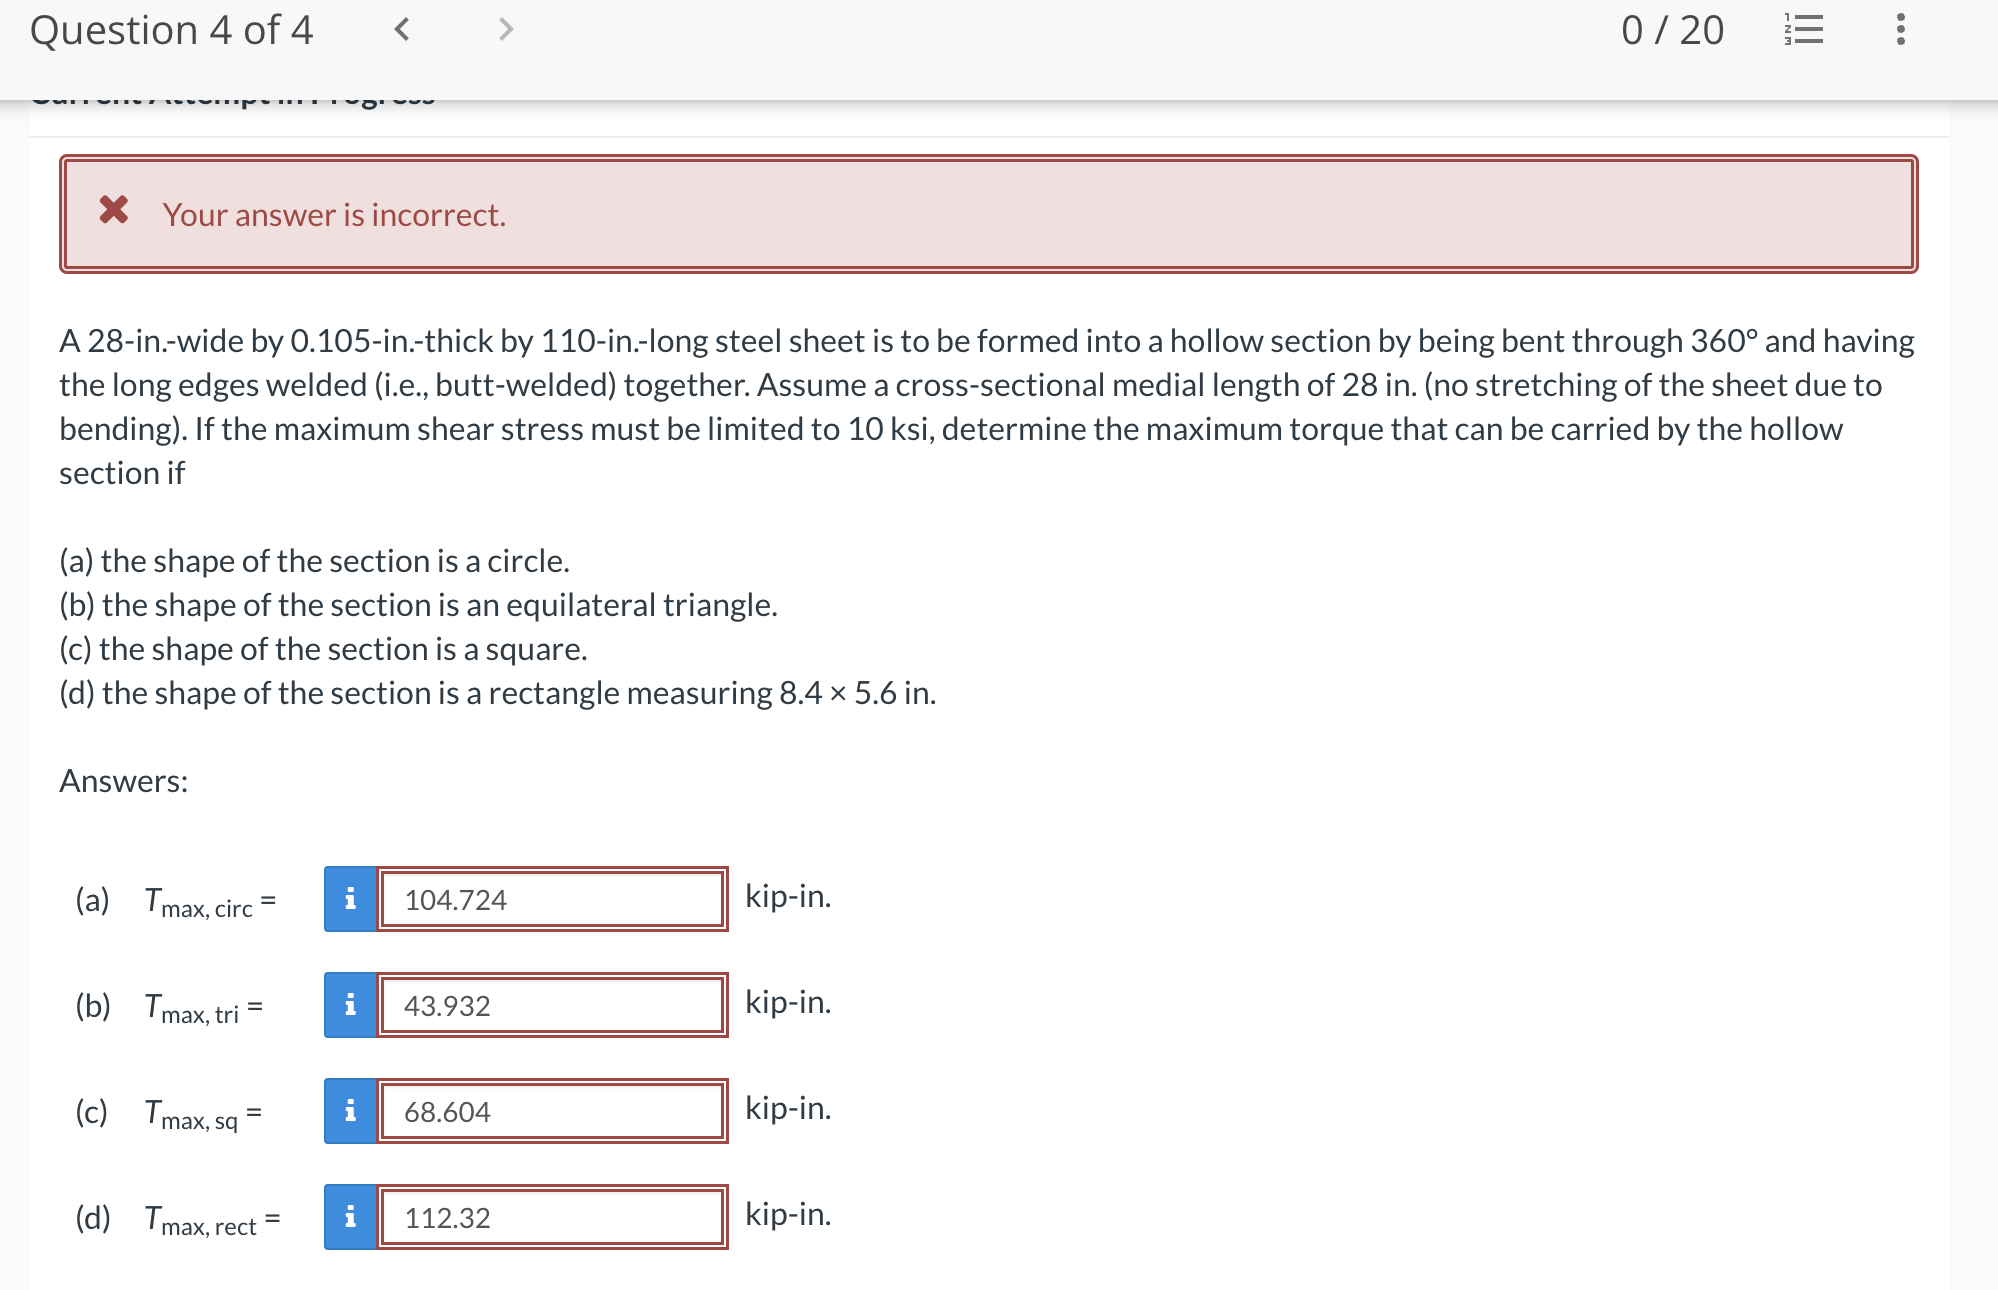
Task: Go to the previous question arrow
Action: tap(402, 30)
